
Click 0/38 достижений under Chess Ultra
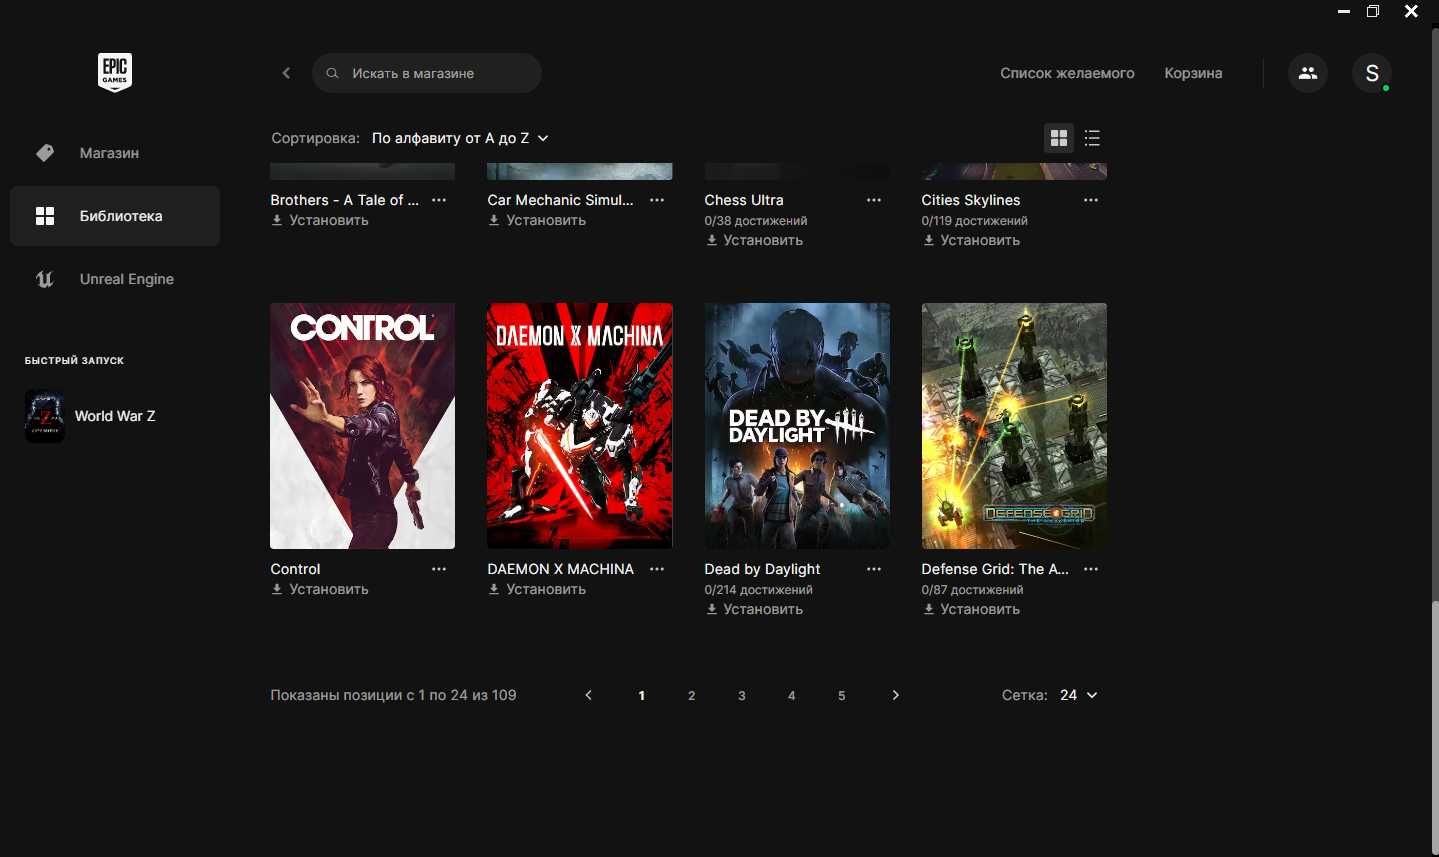[755, 221]
